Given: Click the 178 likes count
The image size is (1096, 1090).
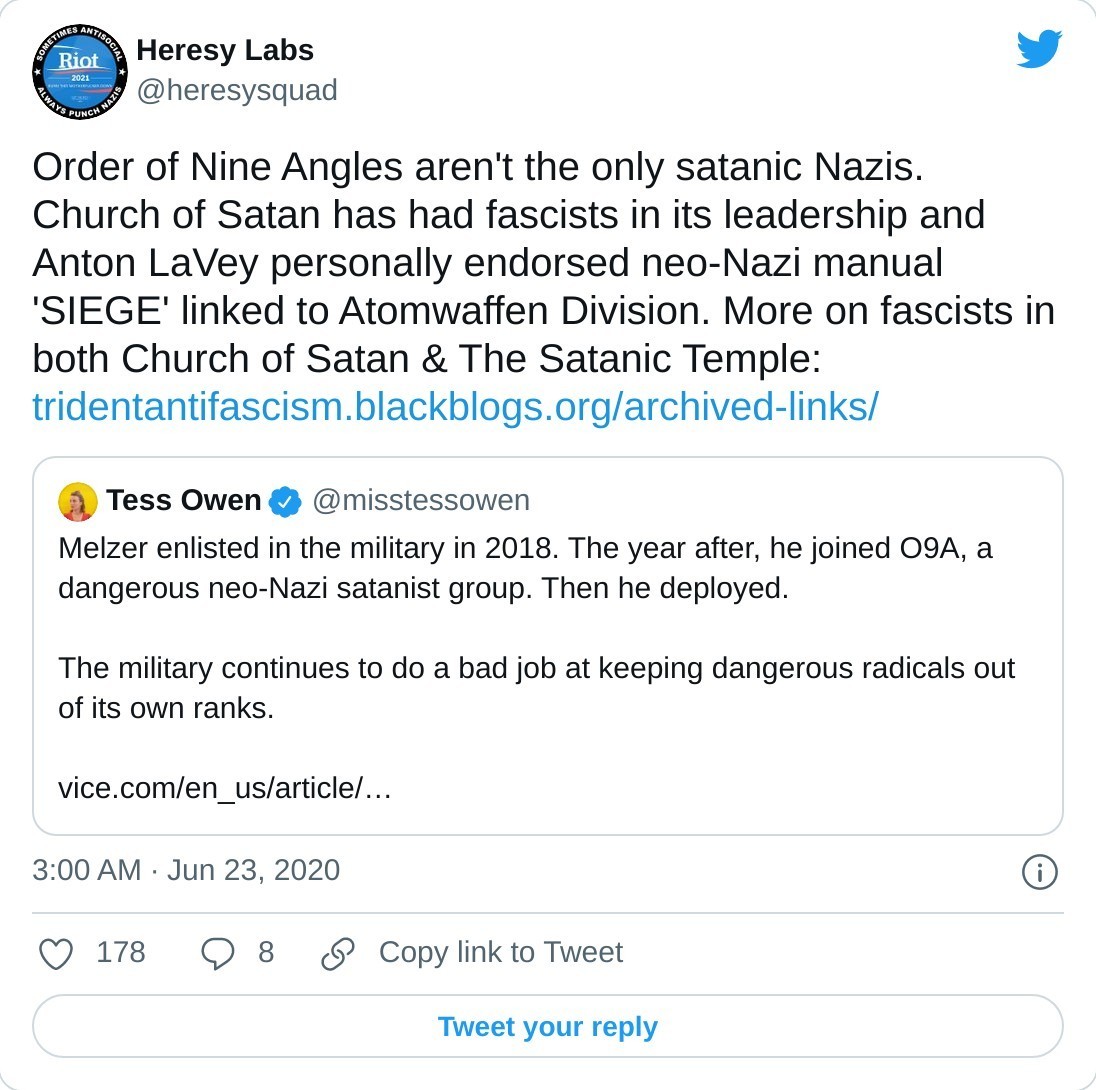Looking at the screenshot, I should point(121,952).
